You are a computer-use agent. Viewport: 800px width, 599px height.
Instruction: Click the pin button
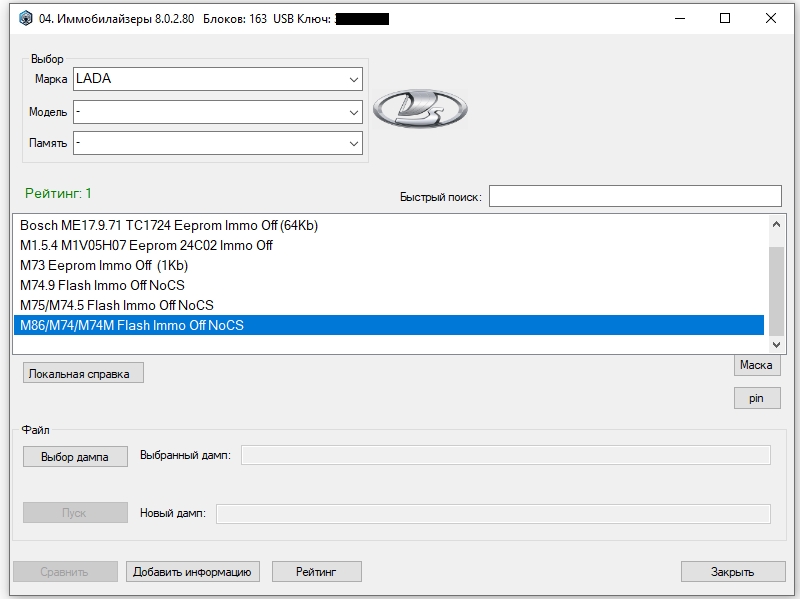757,398
